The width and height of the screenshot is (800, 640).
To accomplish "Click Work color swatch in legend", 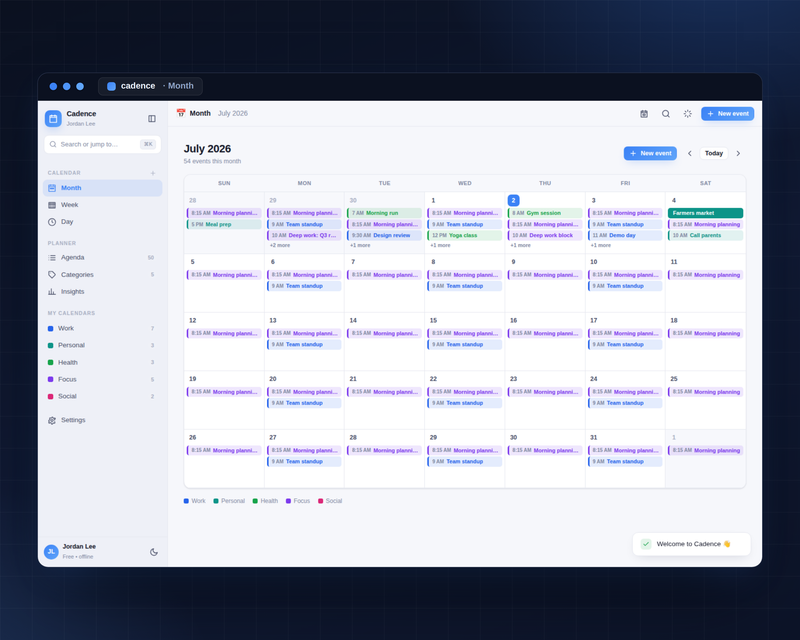I will (186, 501).
